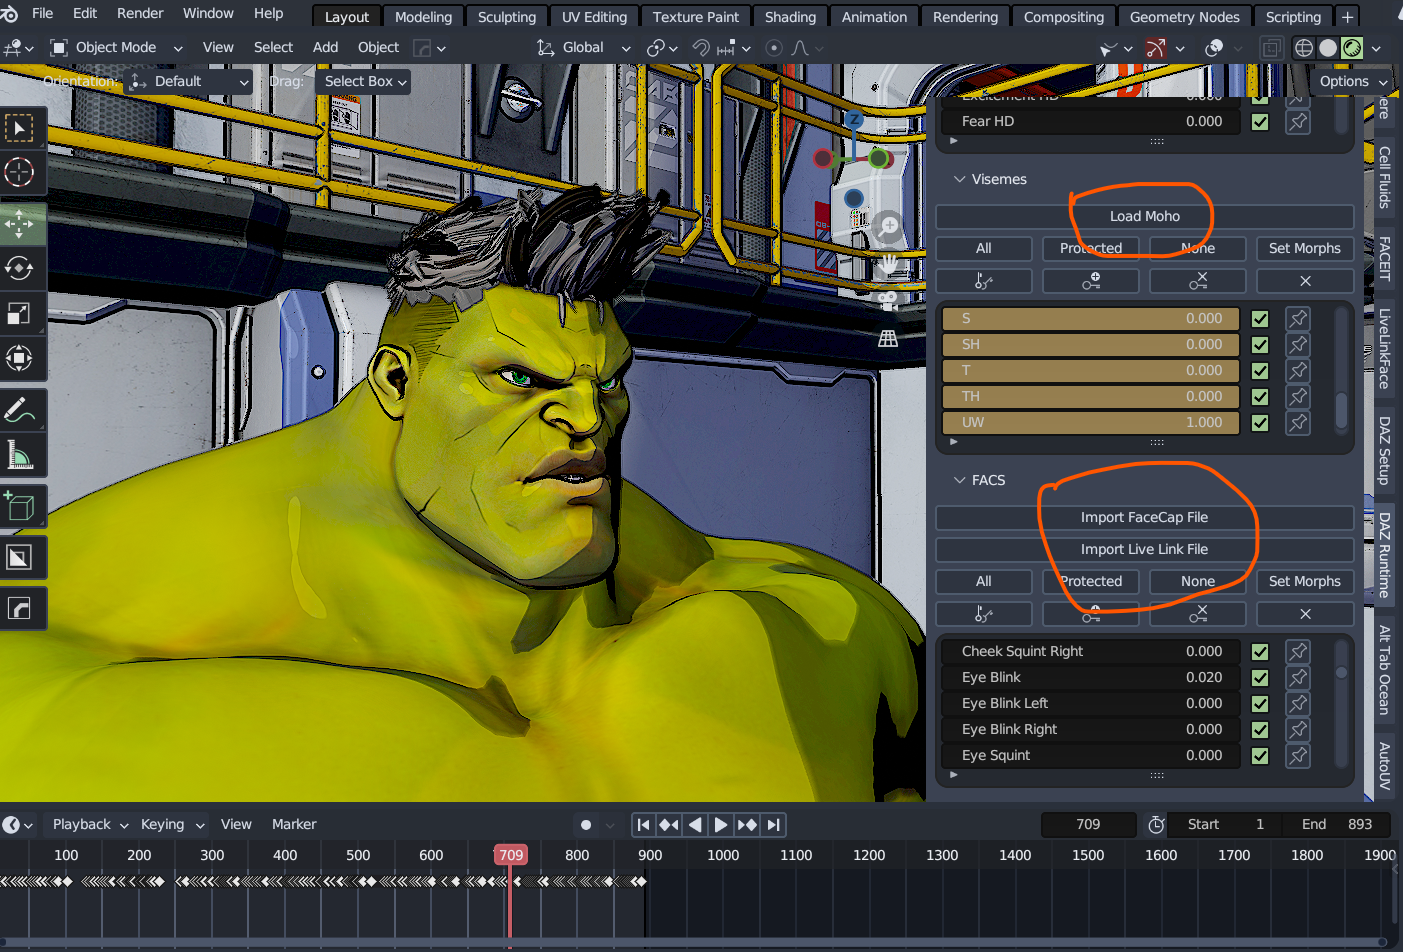Uncheck the Eye Squint checkbox
This screenshot has width=1403, height=952.
(x=1260, y=756)
